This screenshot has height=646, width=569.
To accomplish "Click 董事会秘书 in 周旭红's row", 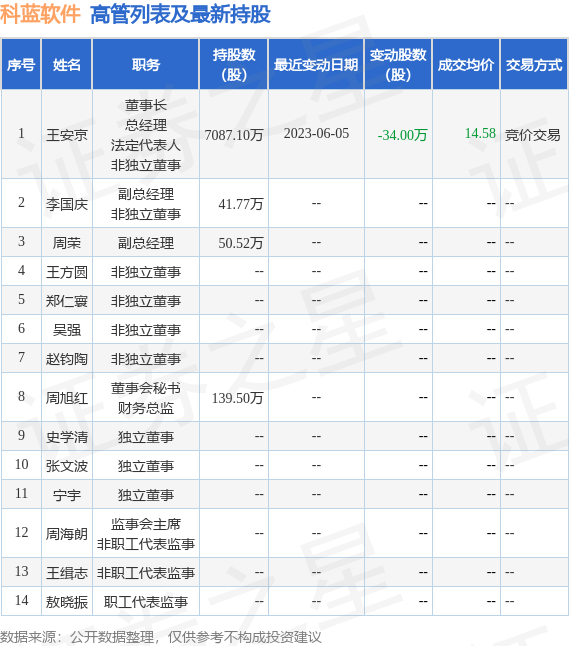I will point(146,388).
